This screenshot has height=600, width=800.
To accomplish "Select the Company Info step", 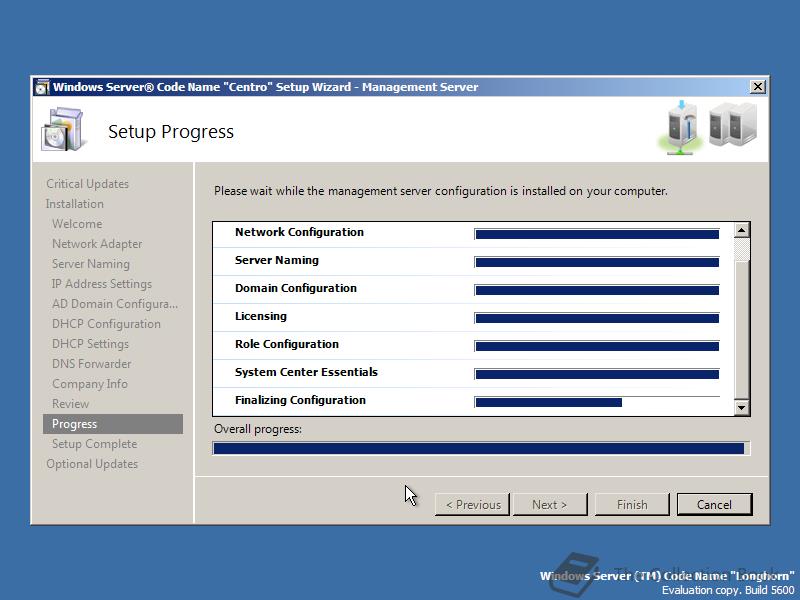I will point(90,384).
